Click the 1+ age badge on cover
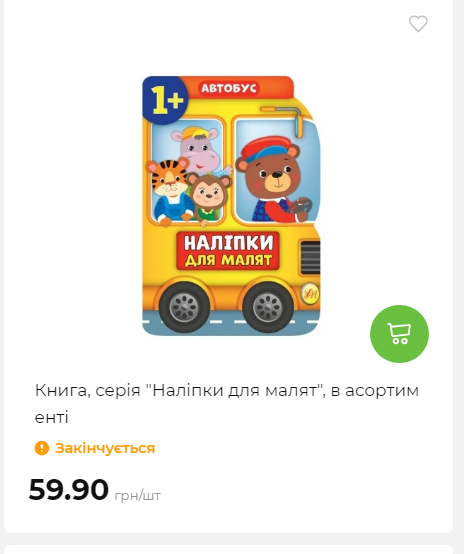Viewport: 464px width, 554px height. tap(165, 100)
